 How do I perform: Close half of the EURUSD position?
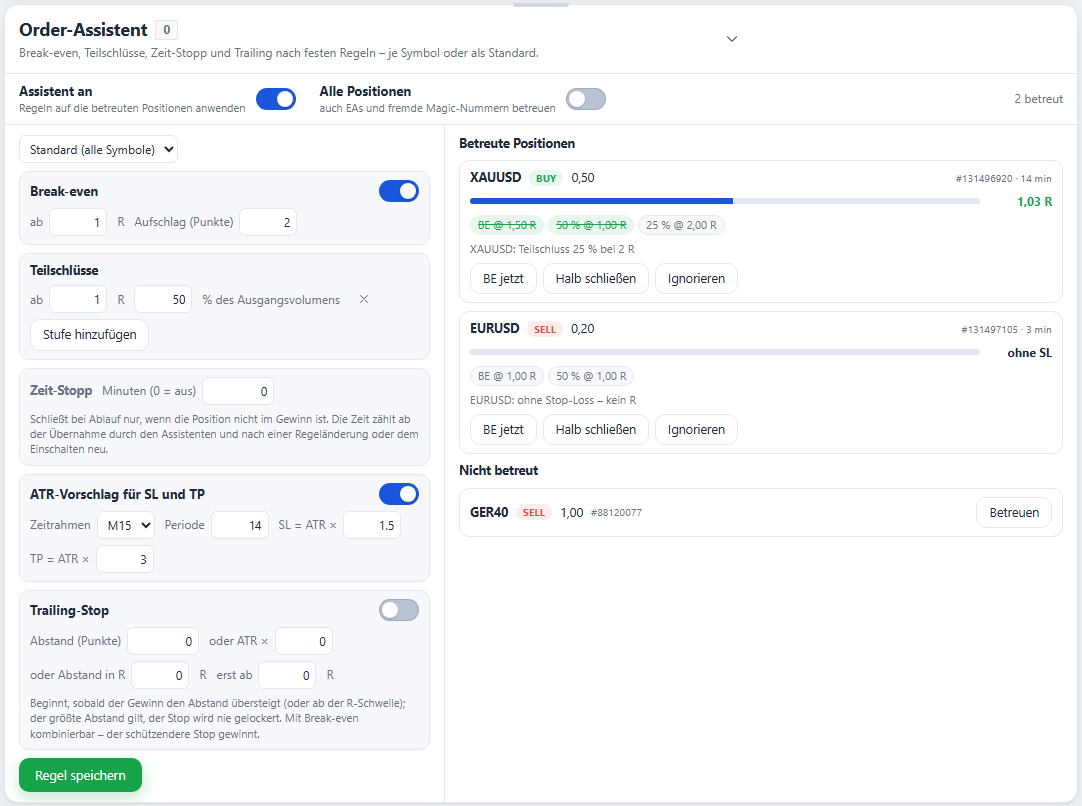pos(596,430)
